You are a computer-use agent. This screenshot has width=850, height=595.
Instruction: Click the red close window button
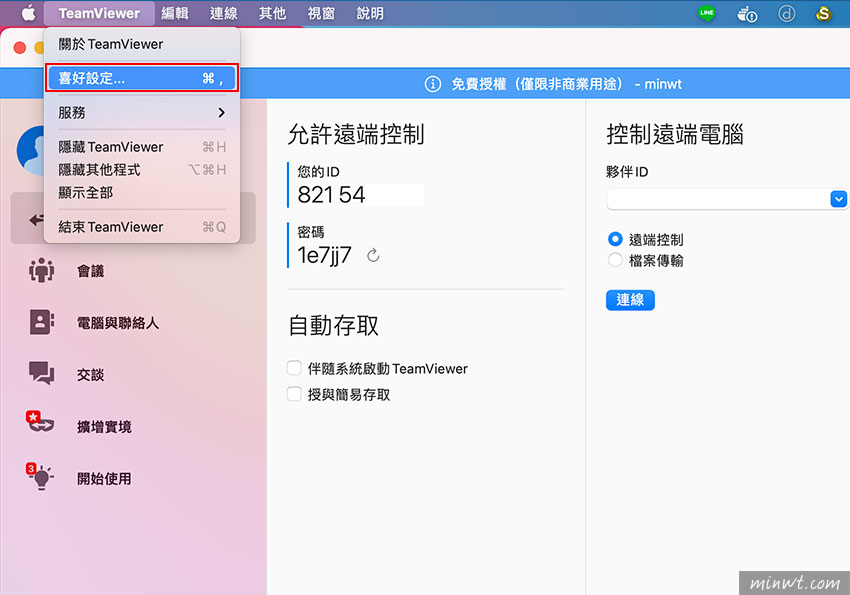click(x=20, y=48)
